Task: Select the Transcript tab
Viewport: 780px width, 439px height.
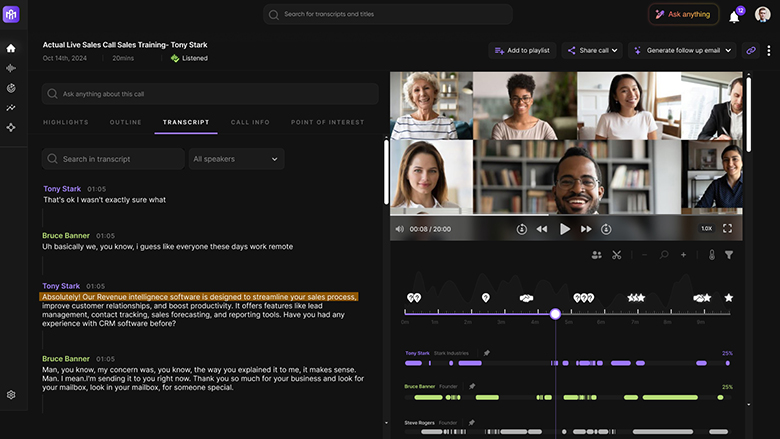Action: tap(186, 122)
